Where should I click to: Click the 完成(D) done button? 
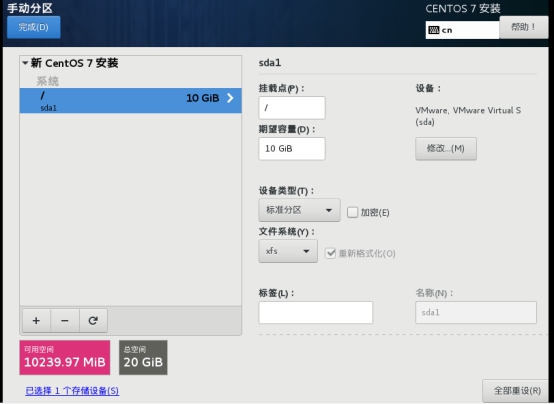click(34, 27)
